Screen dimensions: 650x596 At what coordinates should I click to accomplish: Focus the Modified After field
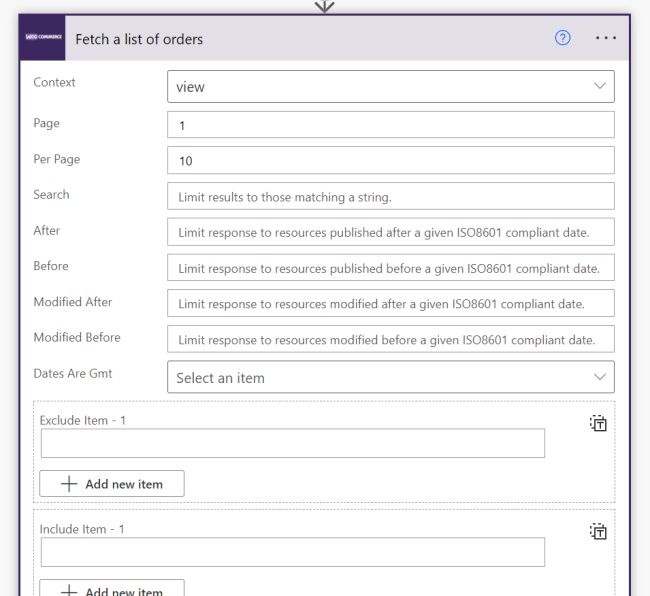(390, 304)
